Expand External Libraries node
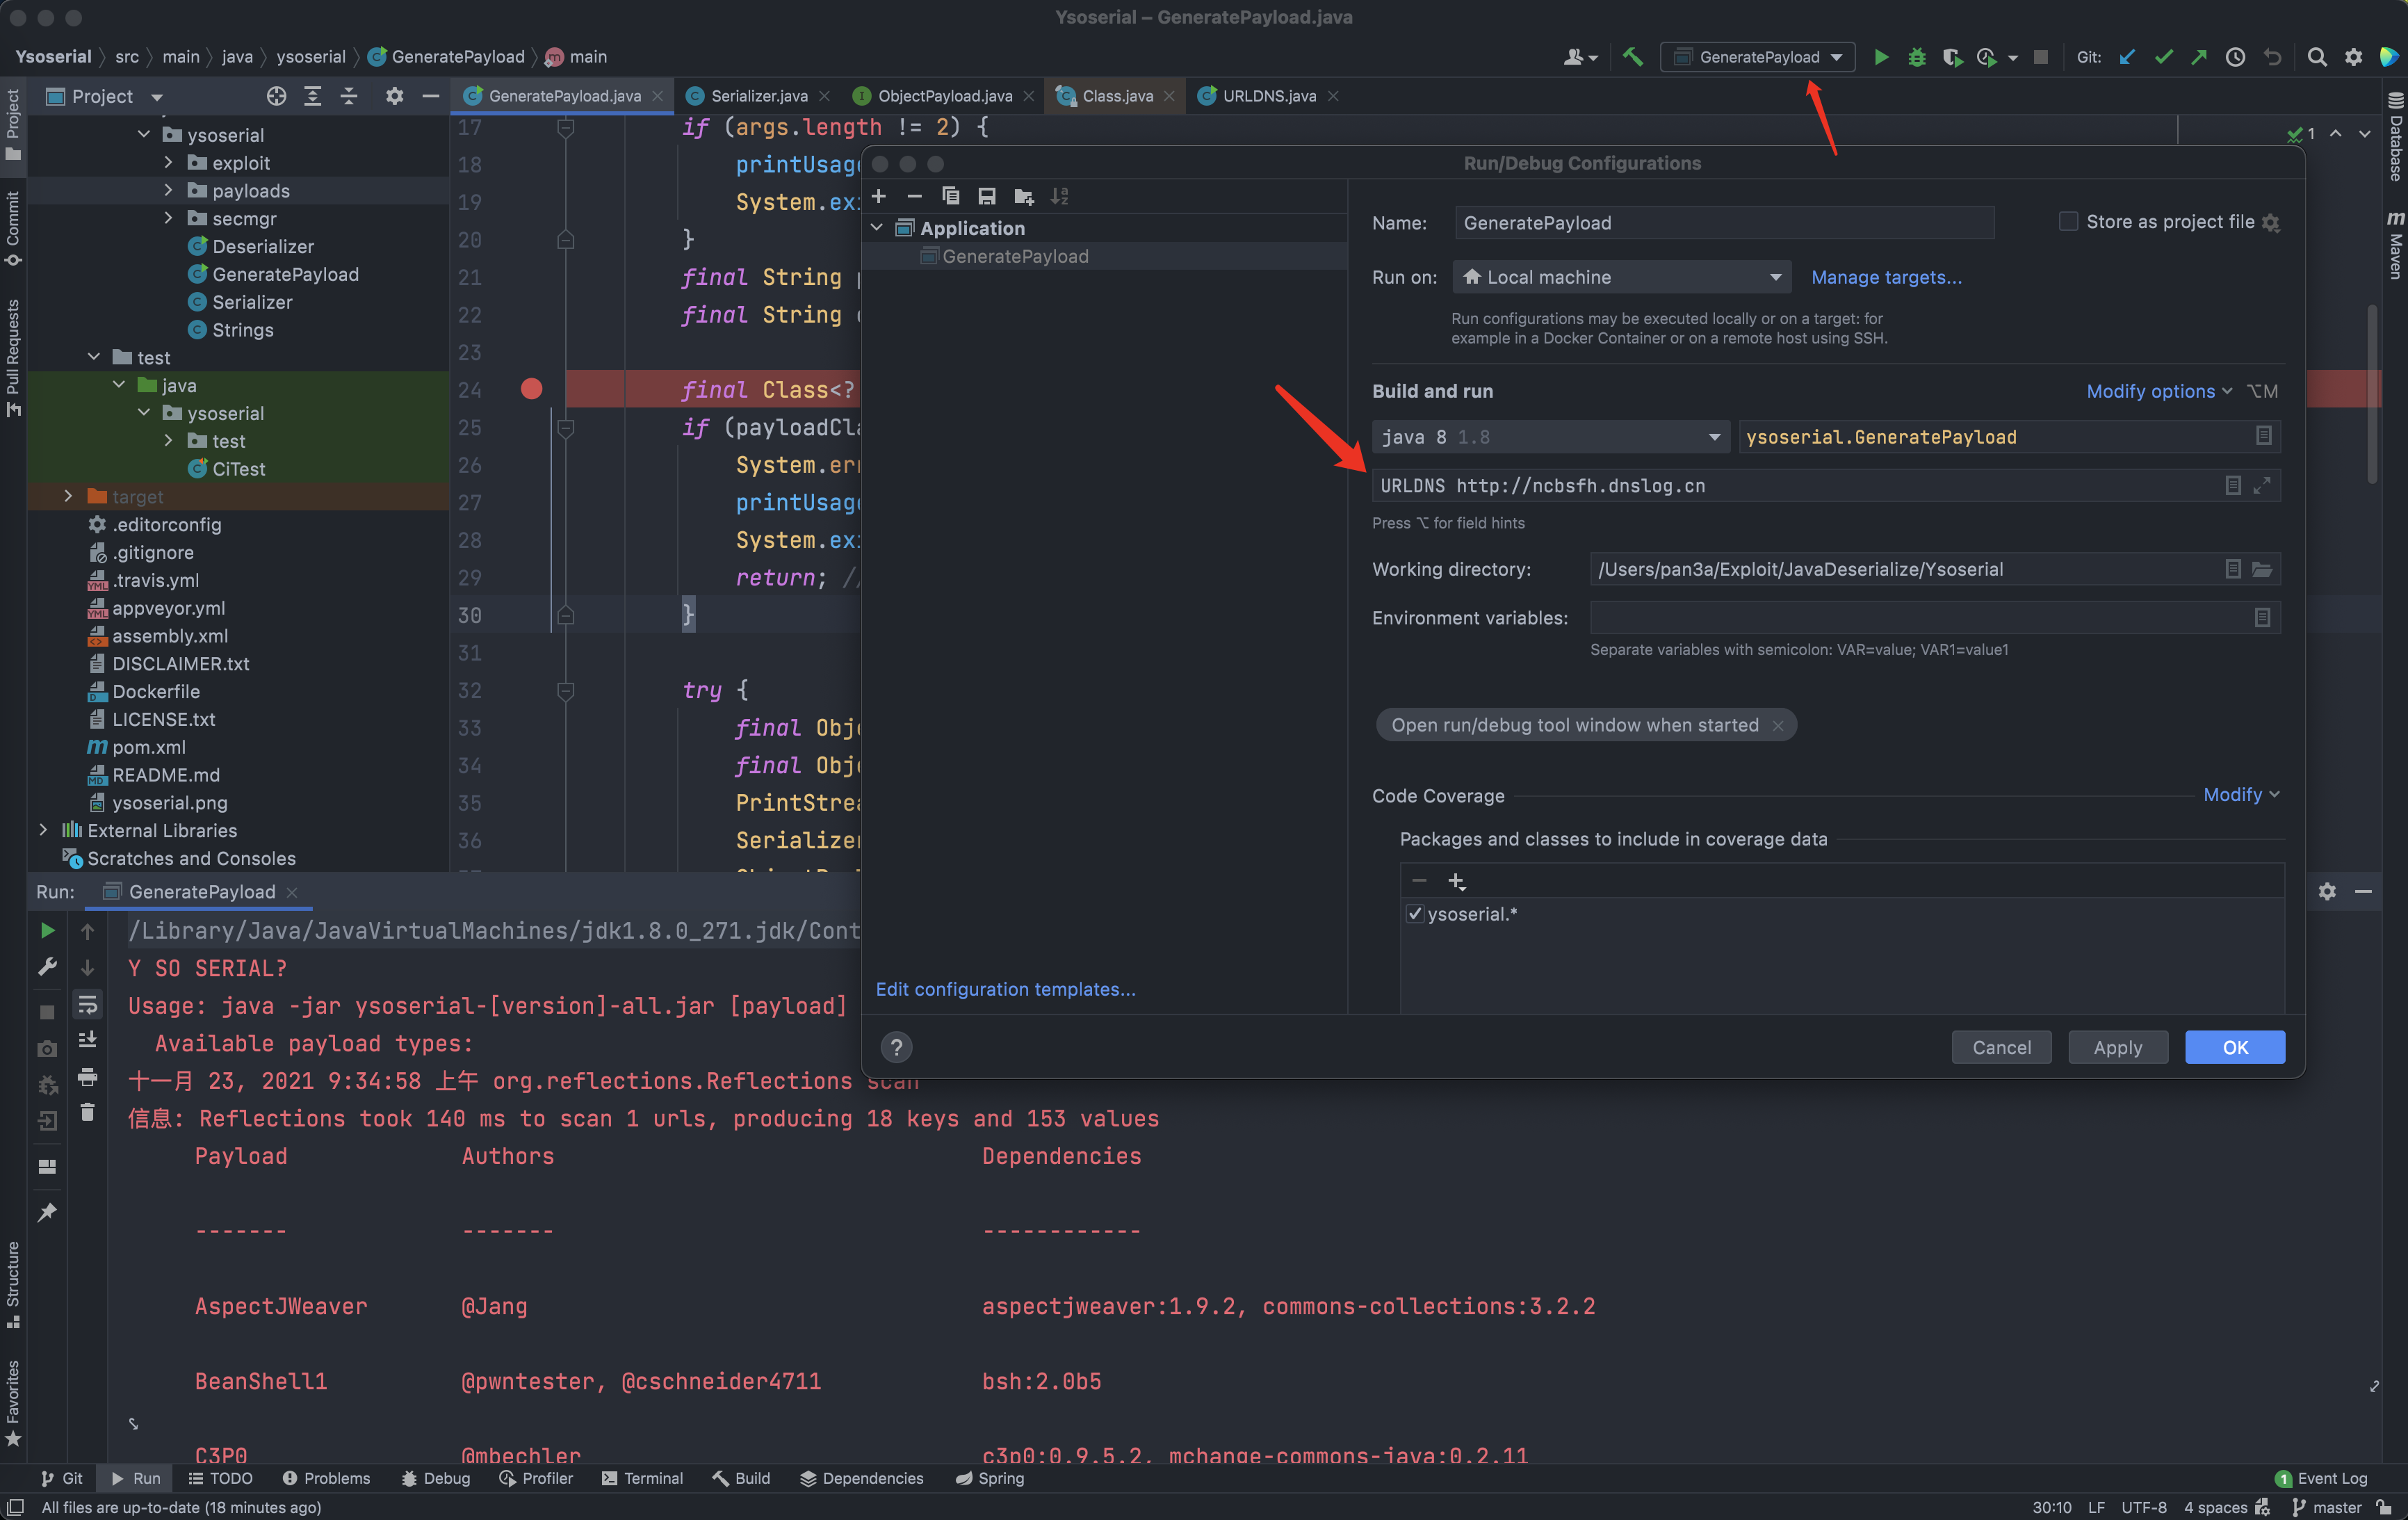This screenshot has width=2408, height=1520. (x=43, y=830)
